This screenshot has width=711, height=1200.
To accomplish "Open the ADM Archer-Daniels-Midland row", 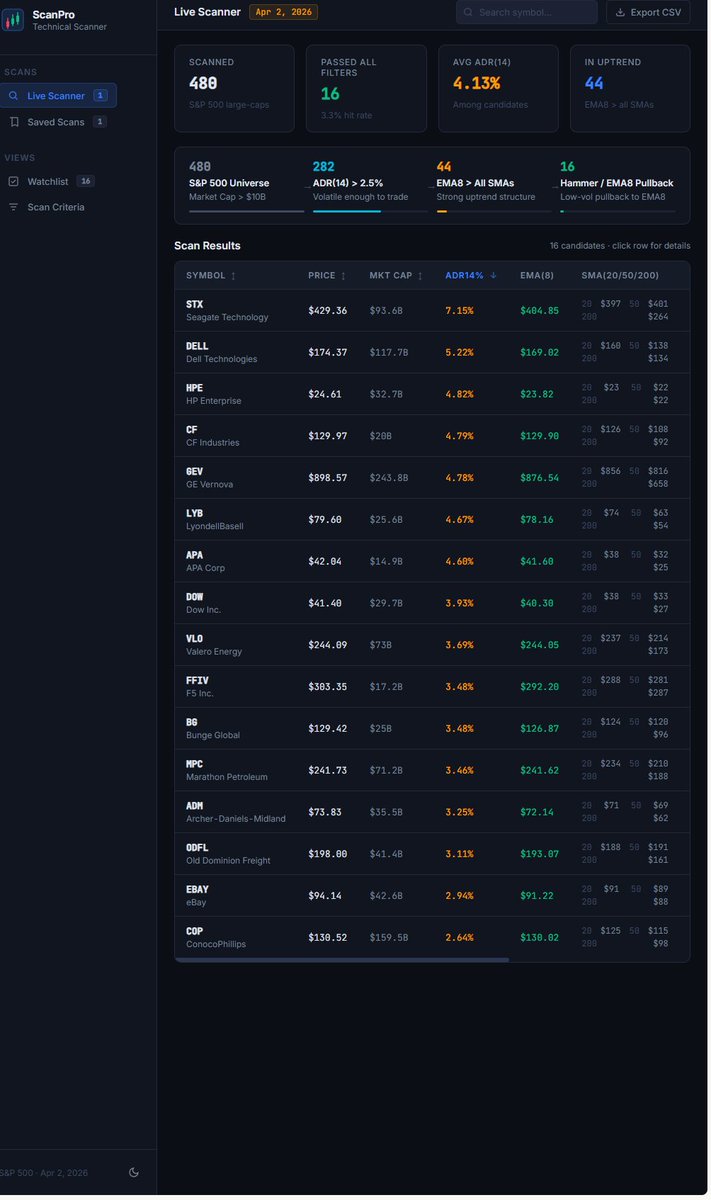I will pyautogui.click(x=432, y=812).
